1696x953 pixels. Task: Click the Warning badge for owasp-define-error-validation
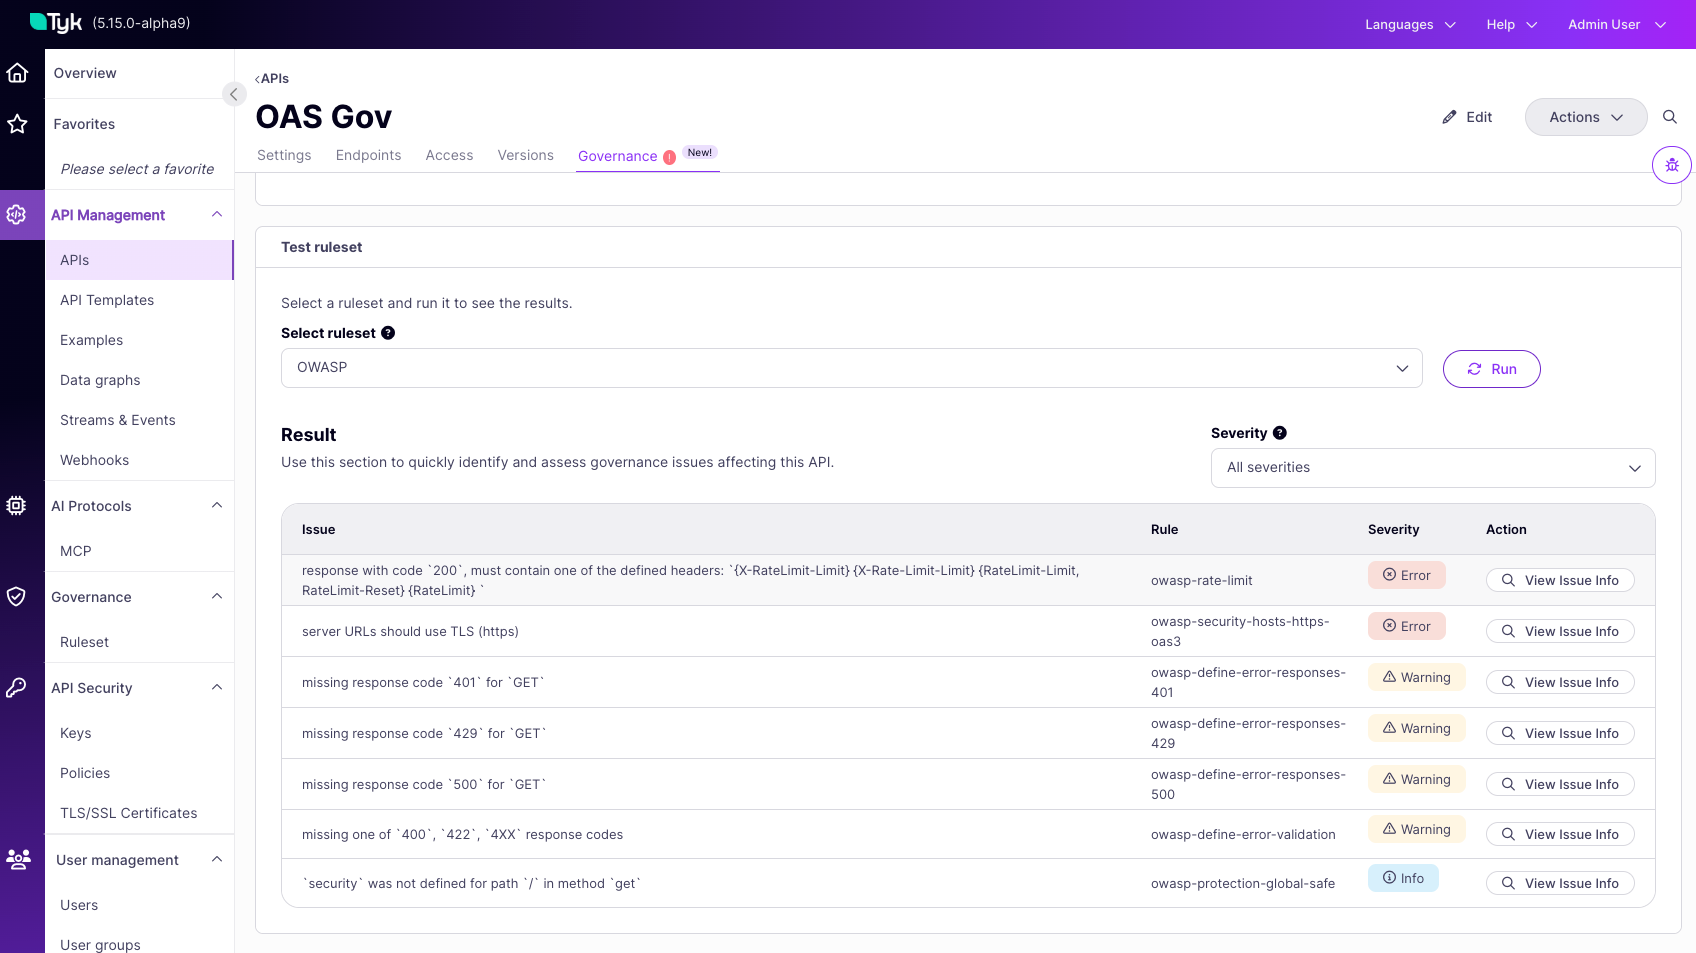(x=1416, y=829)
